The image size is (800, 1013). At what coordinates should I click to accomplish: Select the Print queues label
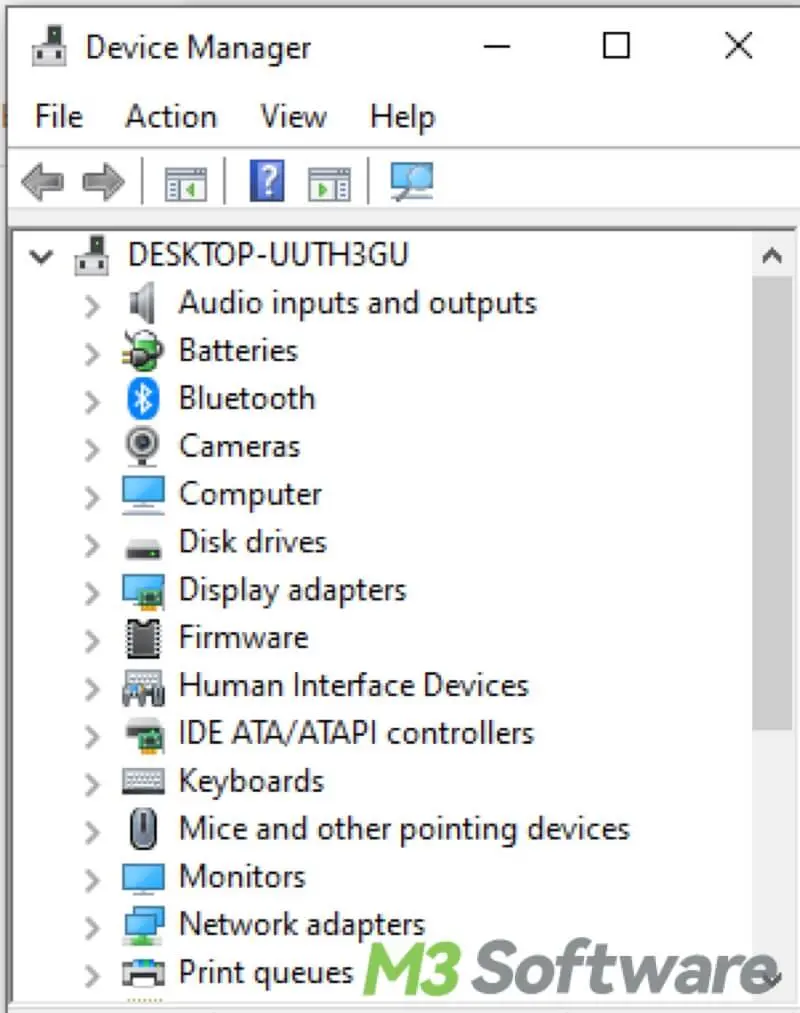[x=266, y=973]
